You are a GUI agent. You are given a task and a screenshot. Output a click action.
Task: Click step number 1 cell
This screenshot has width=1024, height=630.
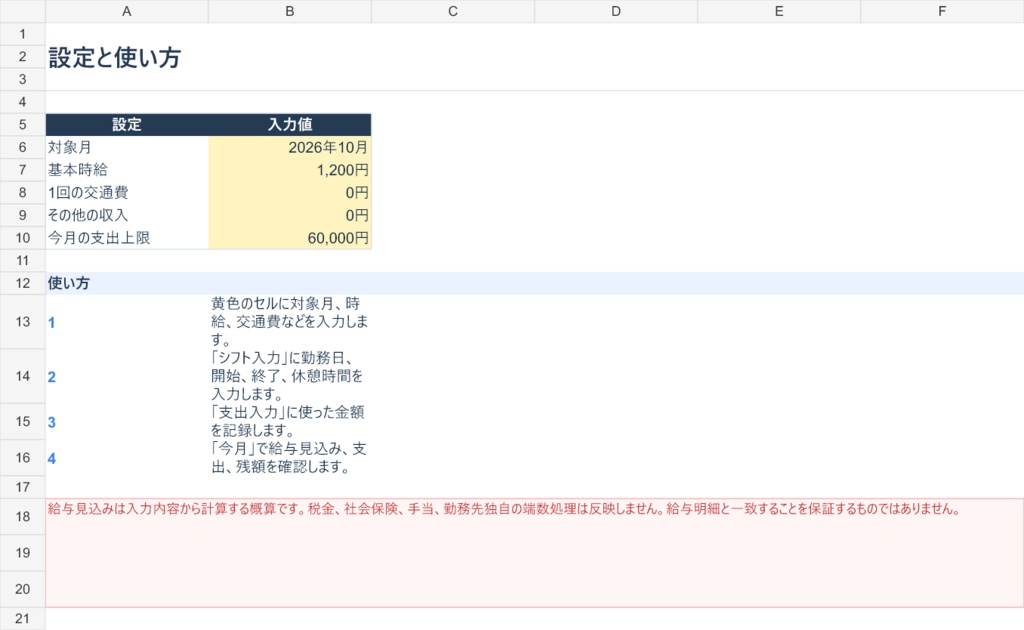tap(127, 322)
